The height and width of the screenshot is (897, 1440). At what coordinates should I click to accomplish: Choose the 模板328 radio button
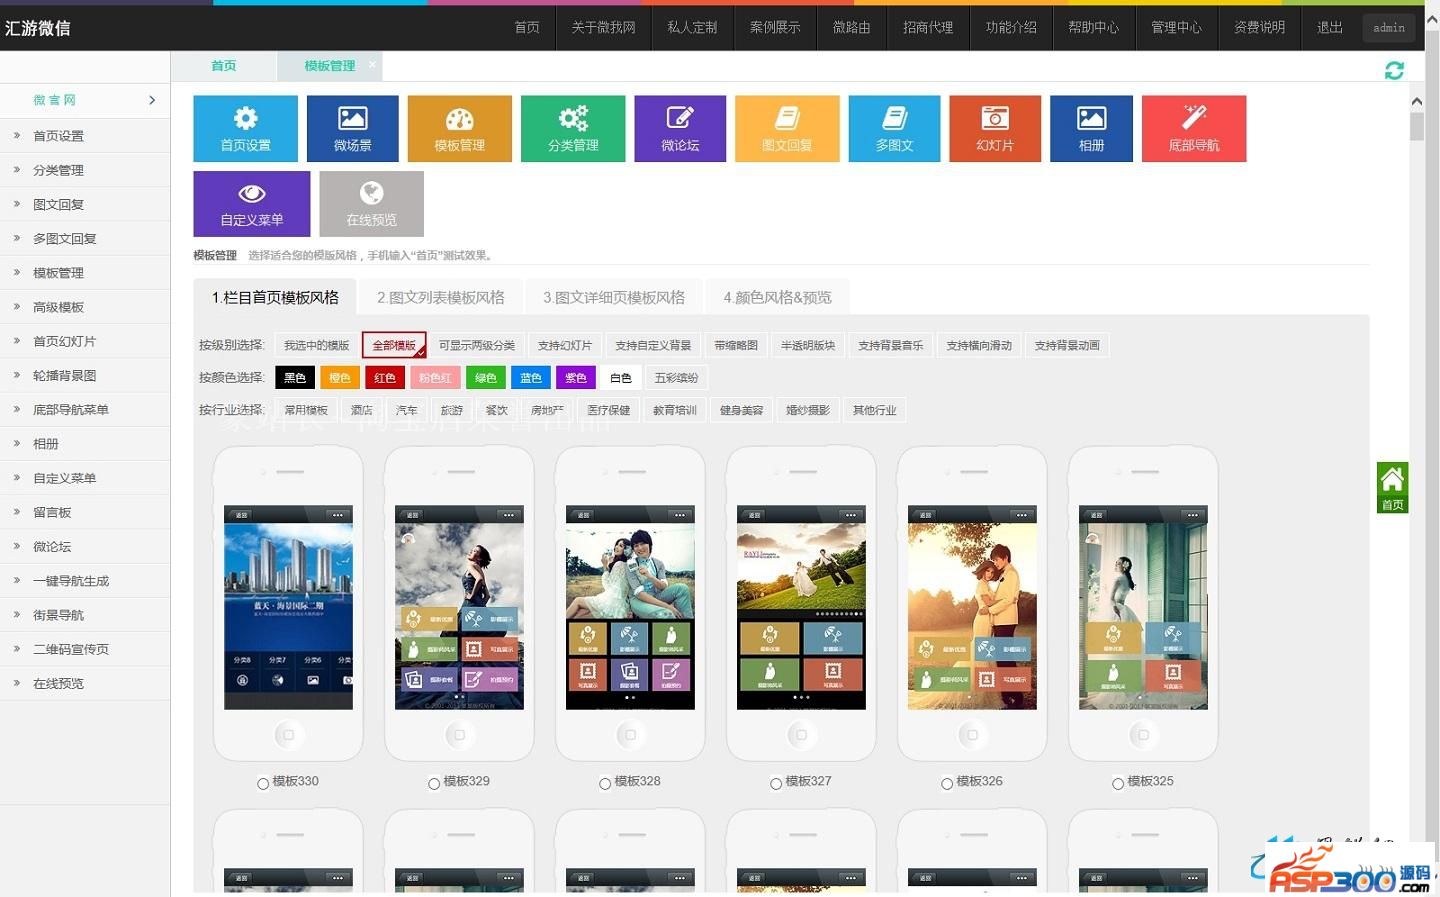[605, 784]
